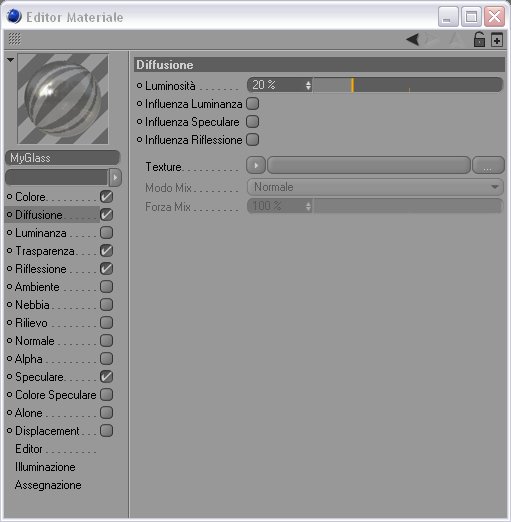Enable Influenza Speculare checkbox
This screenshot has width=511, height=522.
coord(252,122)
